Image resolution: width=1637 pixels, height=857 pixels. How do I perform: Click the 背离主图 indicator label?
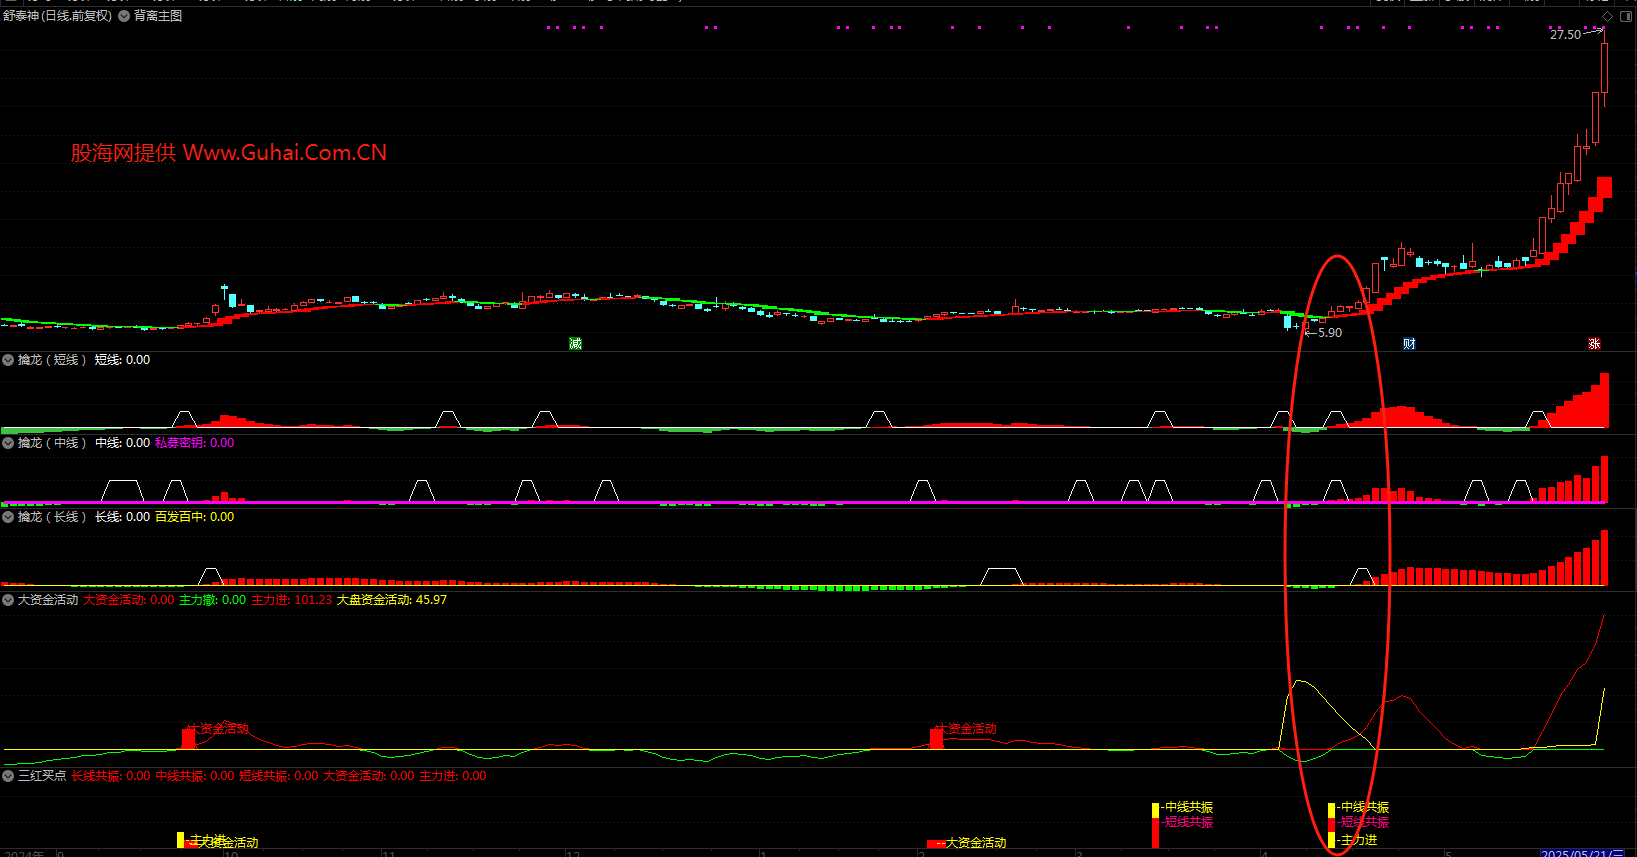pos(158,16)
